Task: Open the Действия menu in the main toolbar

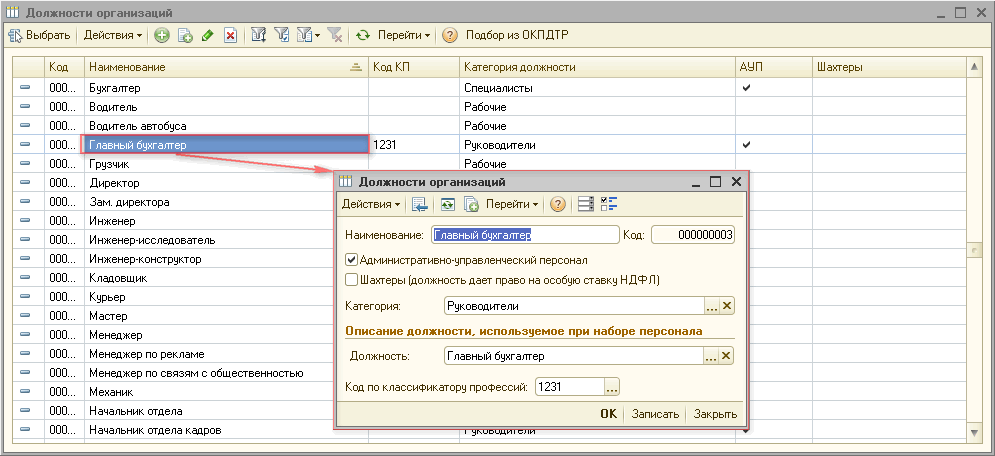Action: click(113, 36)
